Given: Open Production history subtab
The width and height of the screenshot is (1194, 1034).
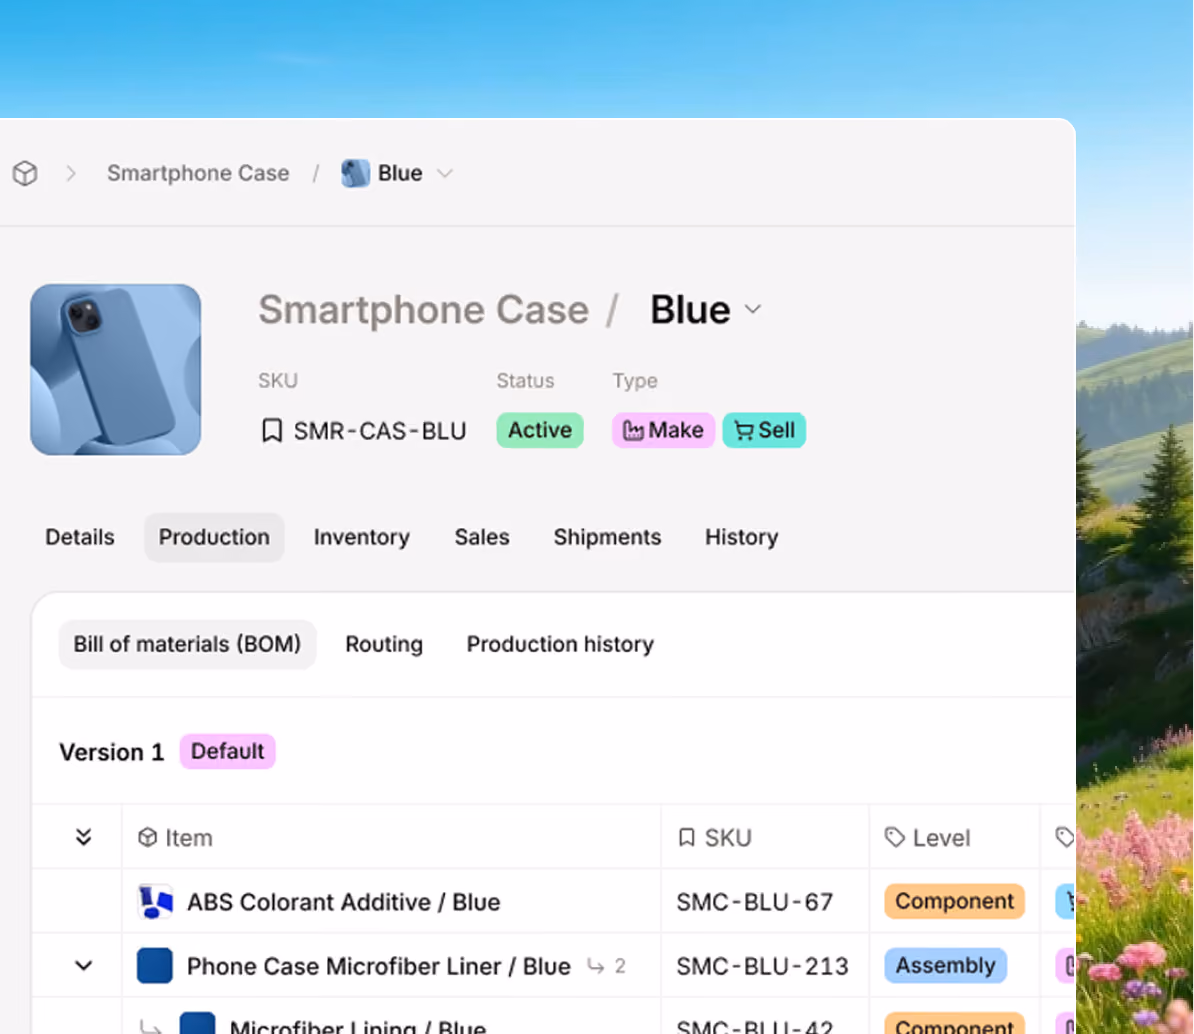Looking at the screenshot, I should (560, 644).
